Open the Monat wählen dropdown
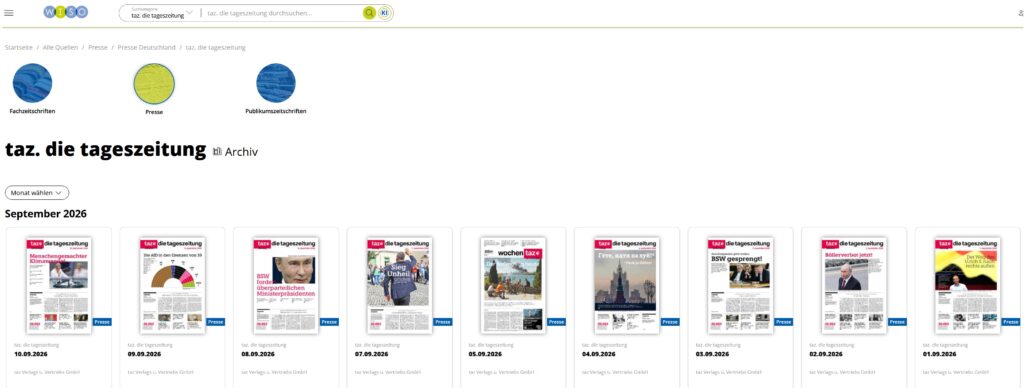 (x=37, y=193)
